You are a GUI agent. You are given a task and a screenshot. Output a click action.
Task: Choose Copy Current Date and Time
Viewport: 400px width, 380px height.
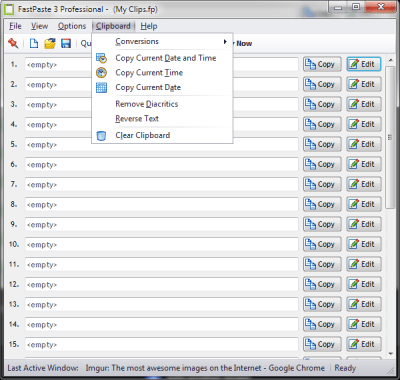pyautogui.click(x=162, y=58)
